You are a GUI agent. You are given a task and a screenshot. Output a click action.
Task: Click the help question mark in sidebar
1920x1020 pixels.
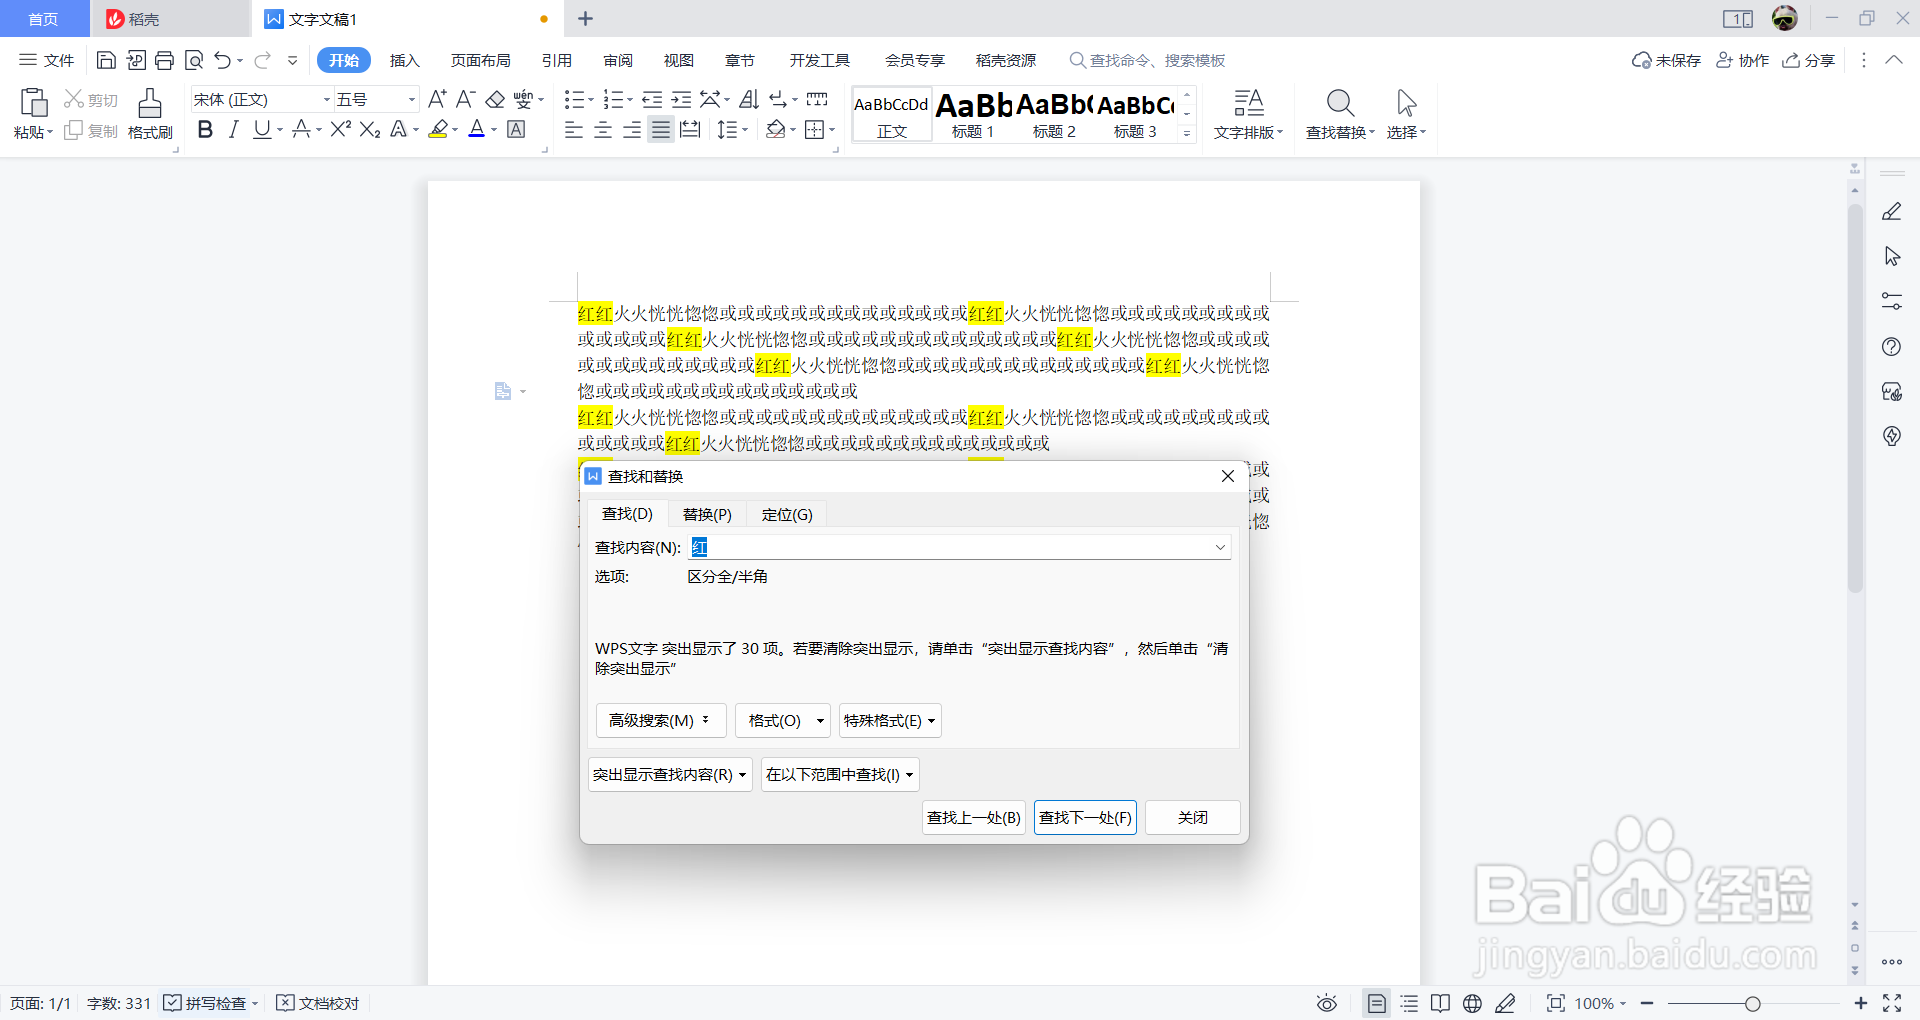coord(1892,347)
